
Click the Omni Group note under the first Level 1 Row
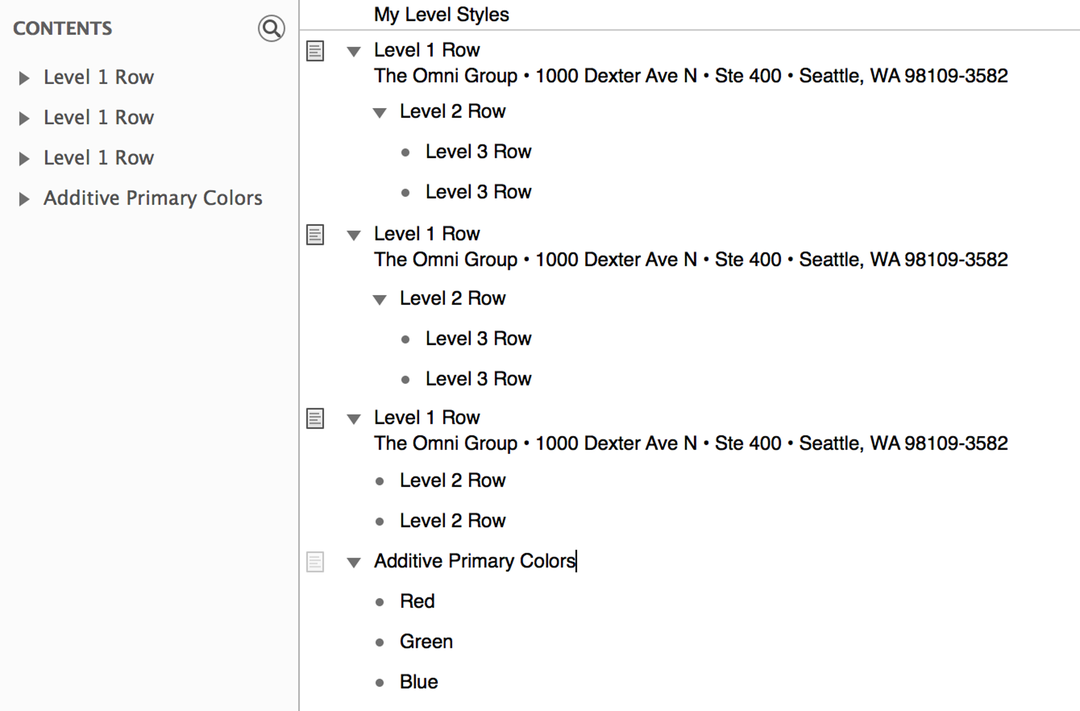point(691,76)
